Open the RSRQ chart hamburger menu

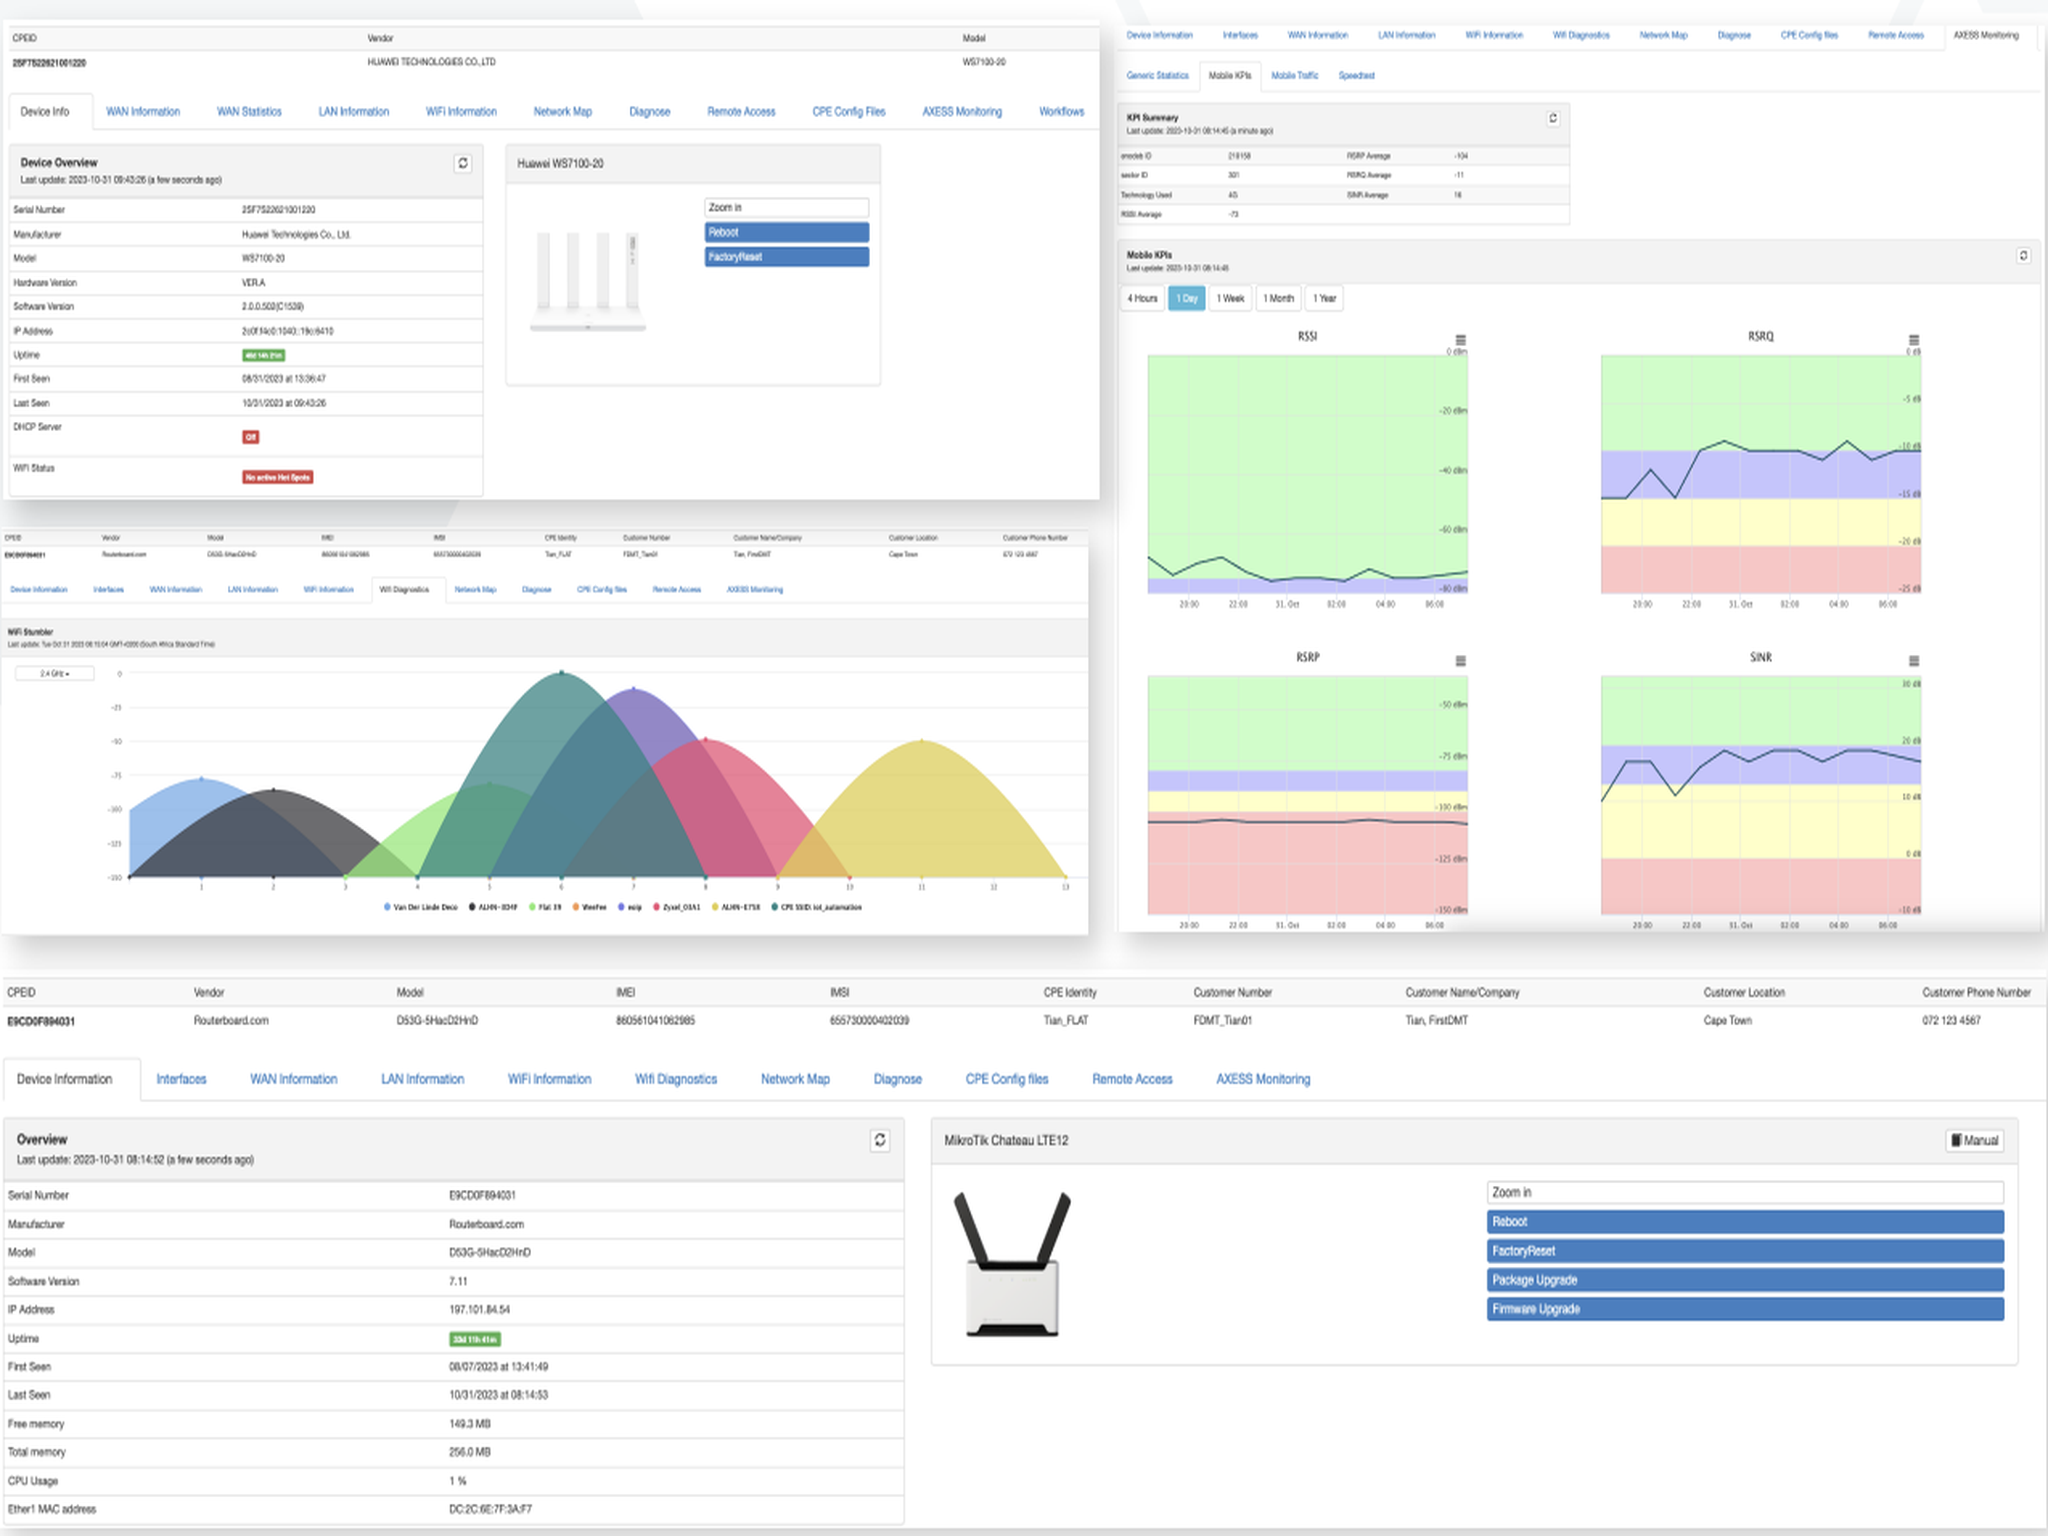tap(1913, 340)
